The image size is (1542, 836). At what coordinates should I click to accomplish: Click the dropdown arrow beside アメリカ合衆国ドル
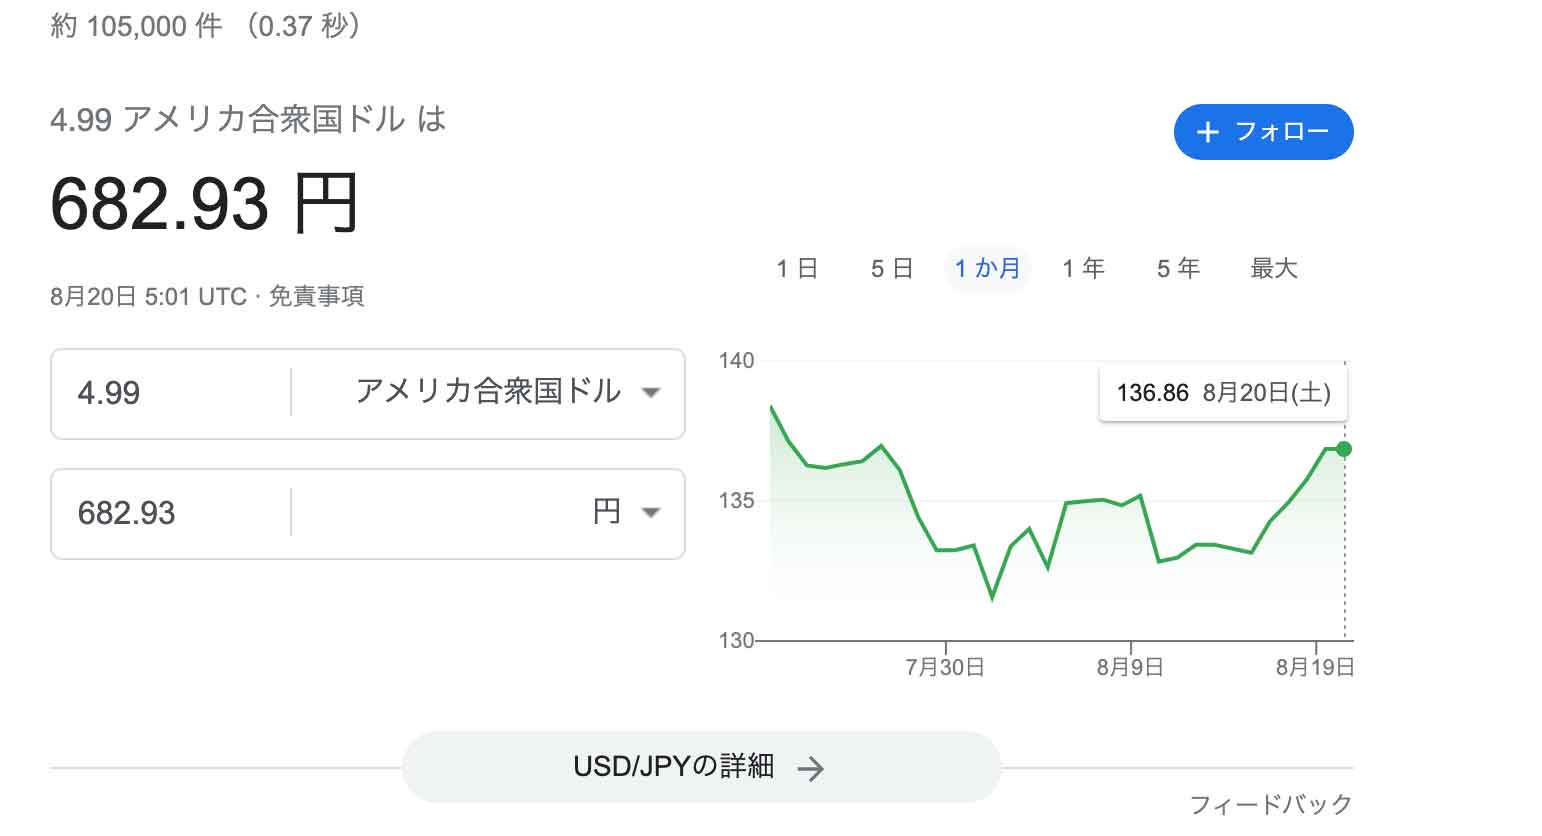click(x=651, y=392)
